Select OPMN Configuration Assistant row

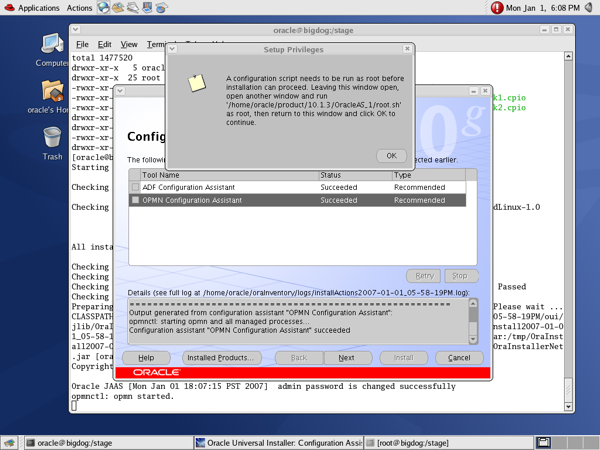pos(298,200)
